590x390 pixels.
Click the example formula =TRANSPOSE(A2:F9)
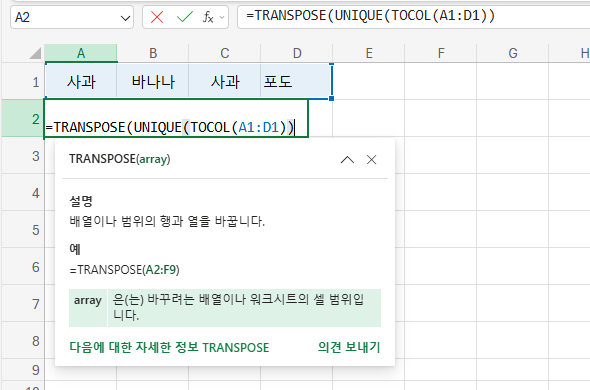coord(125,270)
